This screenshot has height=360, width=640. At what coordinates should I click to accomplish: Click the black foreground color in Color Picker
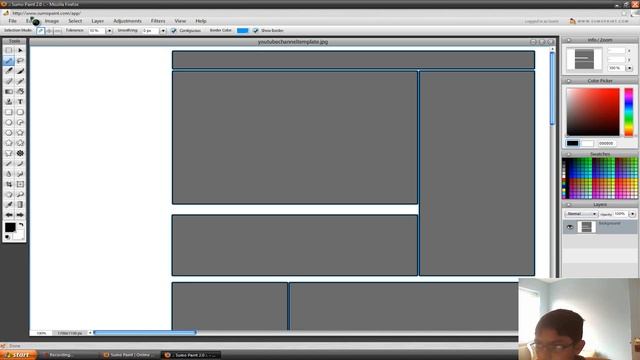tap(572, 143)
